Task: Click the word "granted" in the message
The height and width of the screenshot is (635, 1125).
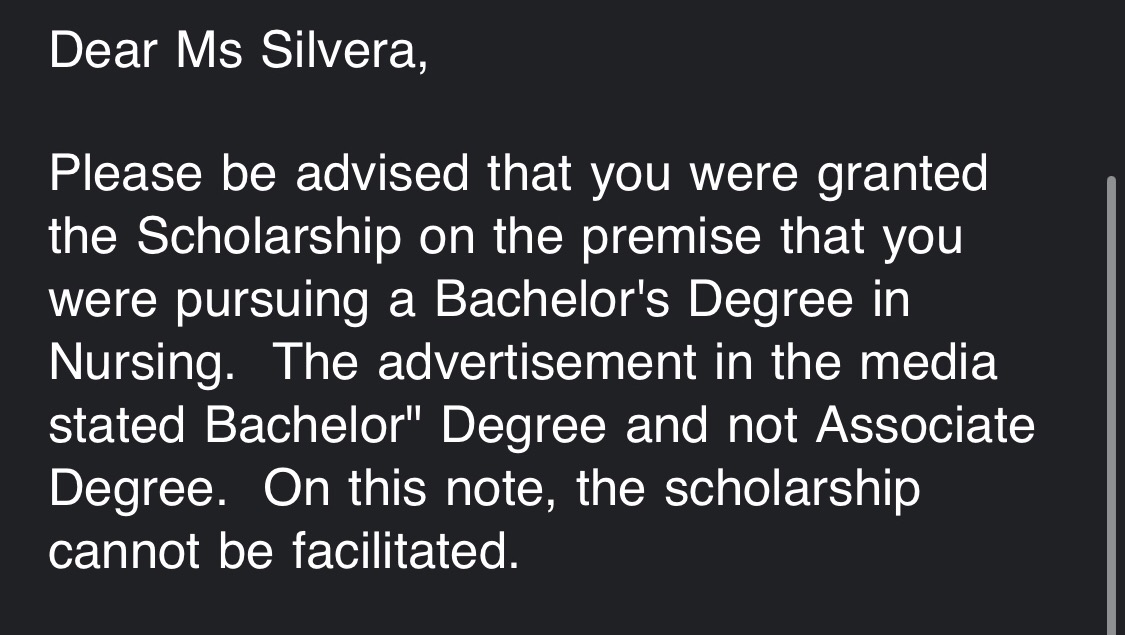Action: (x=902, y=176)
